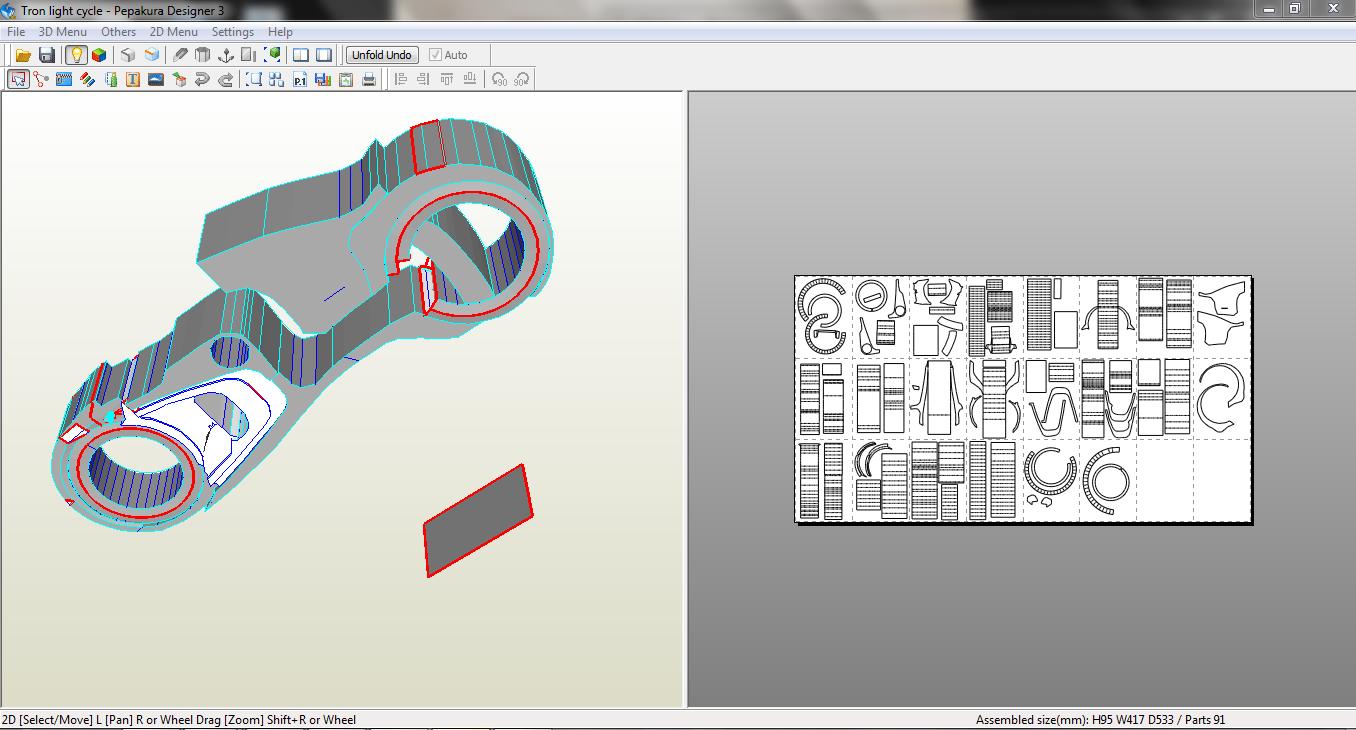Click the dashed rectangle selection icon
The width and height of the screenshot is (1356, 730).
pyautogui.click(x=254, y=79)
